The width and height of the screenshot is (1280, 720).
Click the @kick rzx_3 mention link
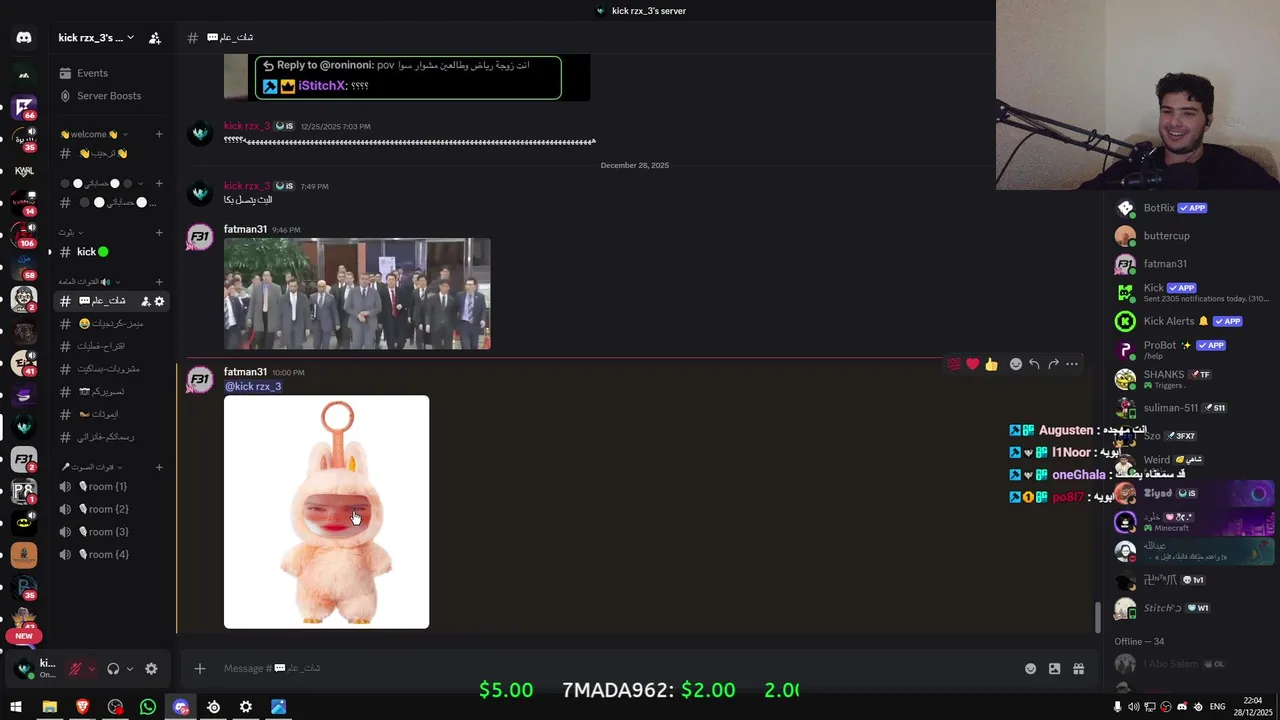pyautogui.click(x=253, y=386)
